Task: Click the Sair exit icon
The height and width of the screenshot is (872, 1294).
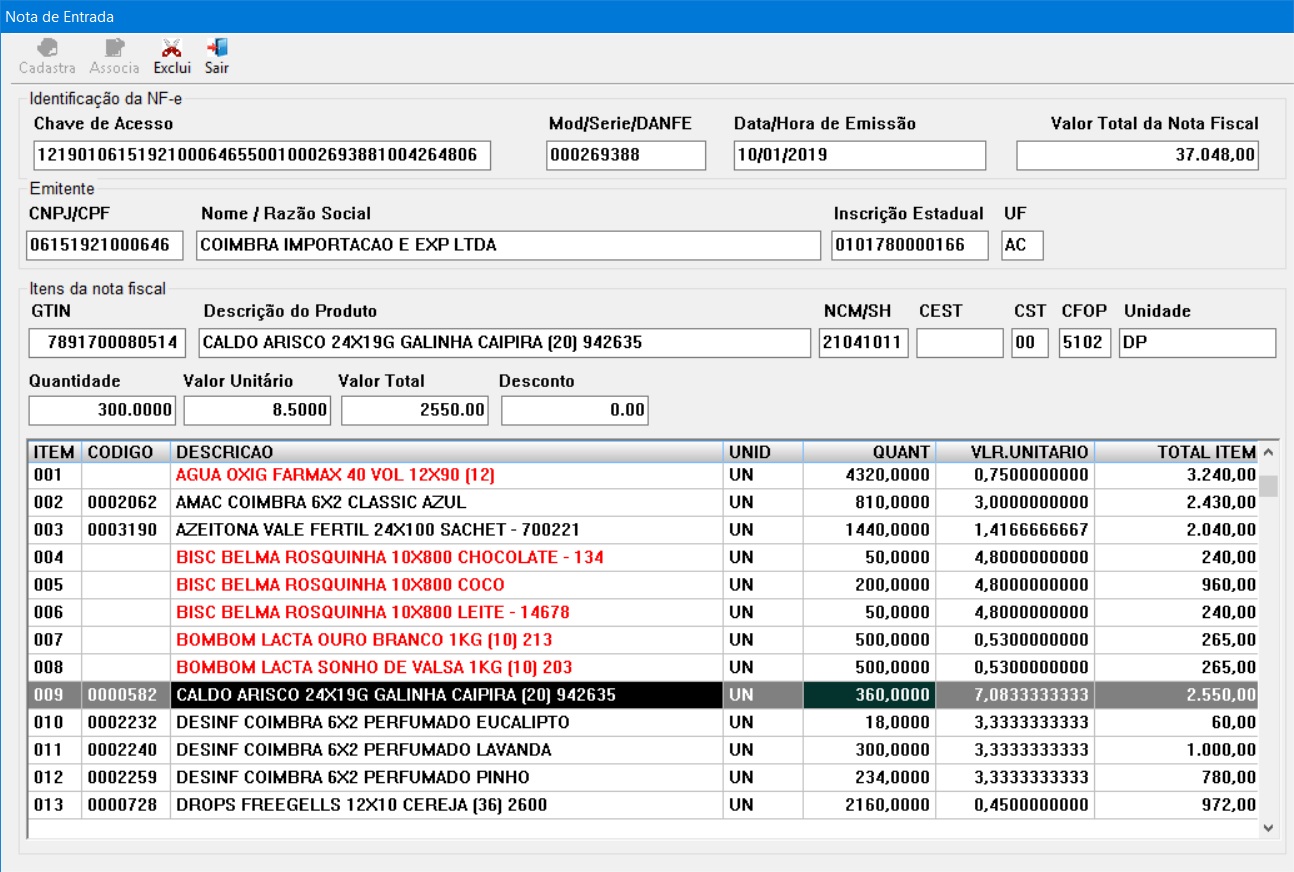Action: pos(217,48)
